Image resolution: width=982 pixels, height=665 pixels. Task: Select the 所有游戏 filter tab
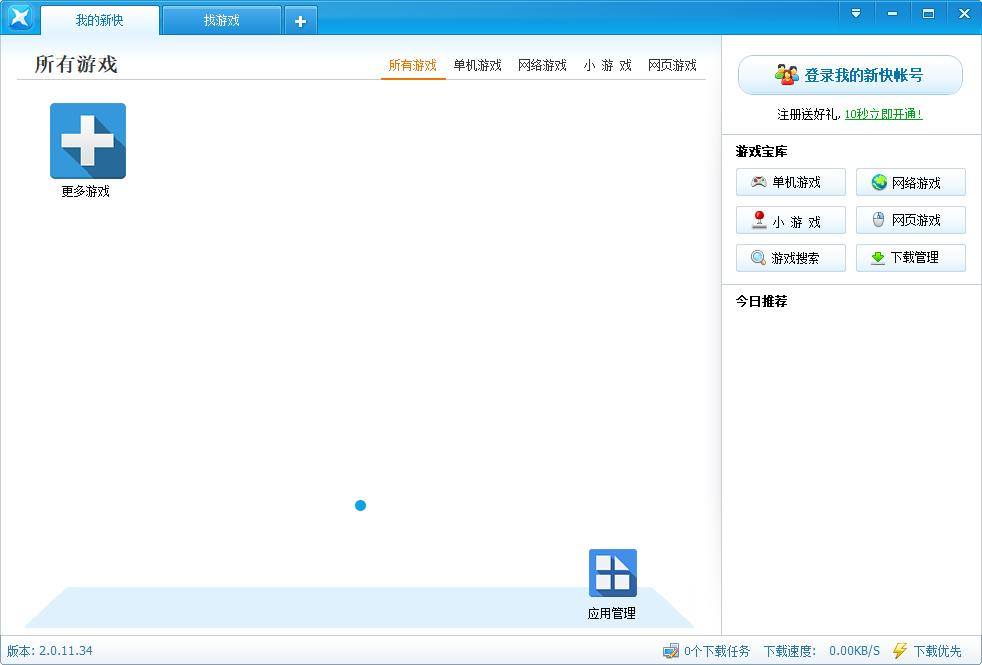click(412, 65)
